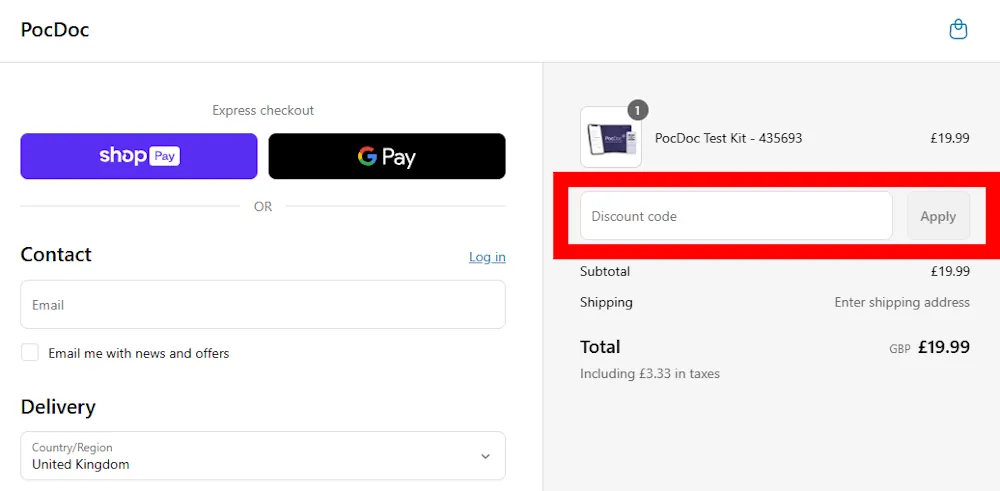Click the Including £3.33 in taxes note
The width and height of the screenshot is (1000, 491).
pyautogui.click(x=650, y=374)
